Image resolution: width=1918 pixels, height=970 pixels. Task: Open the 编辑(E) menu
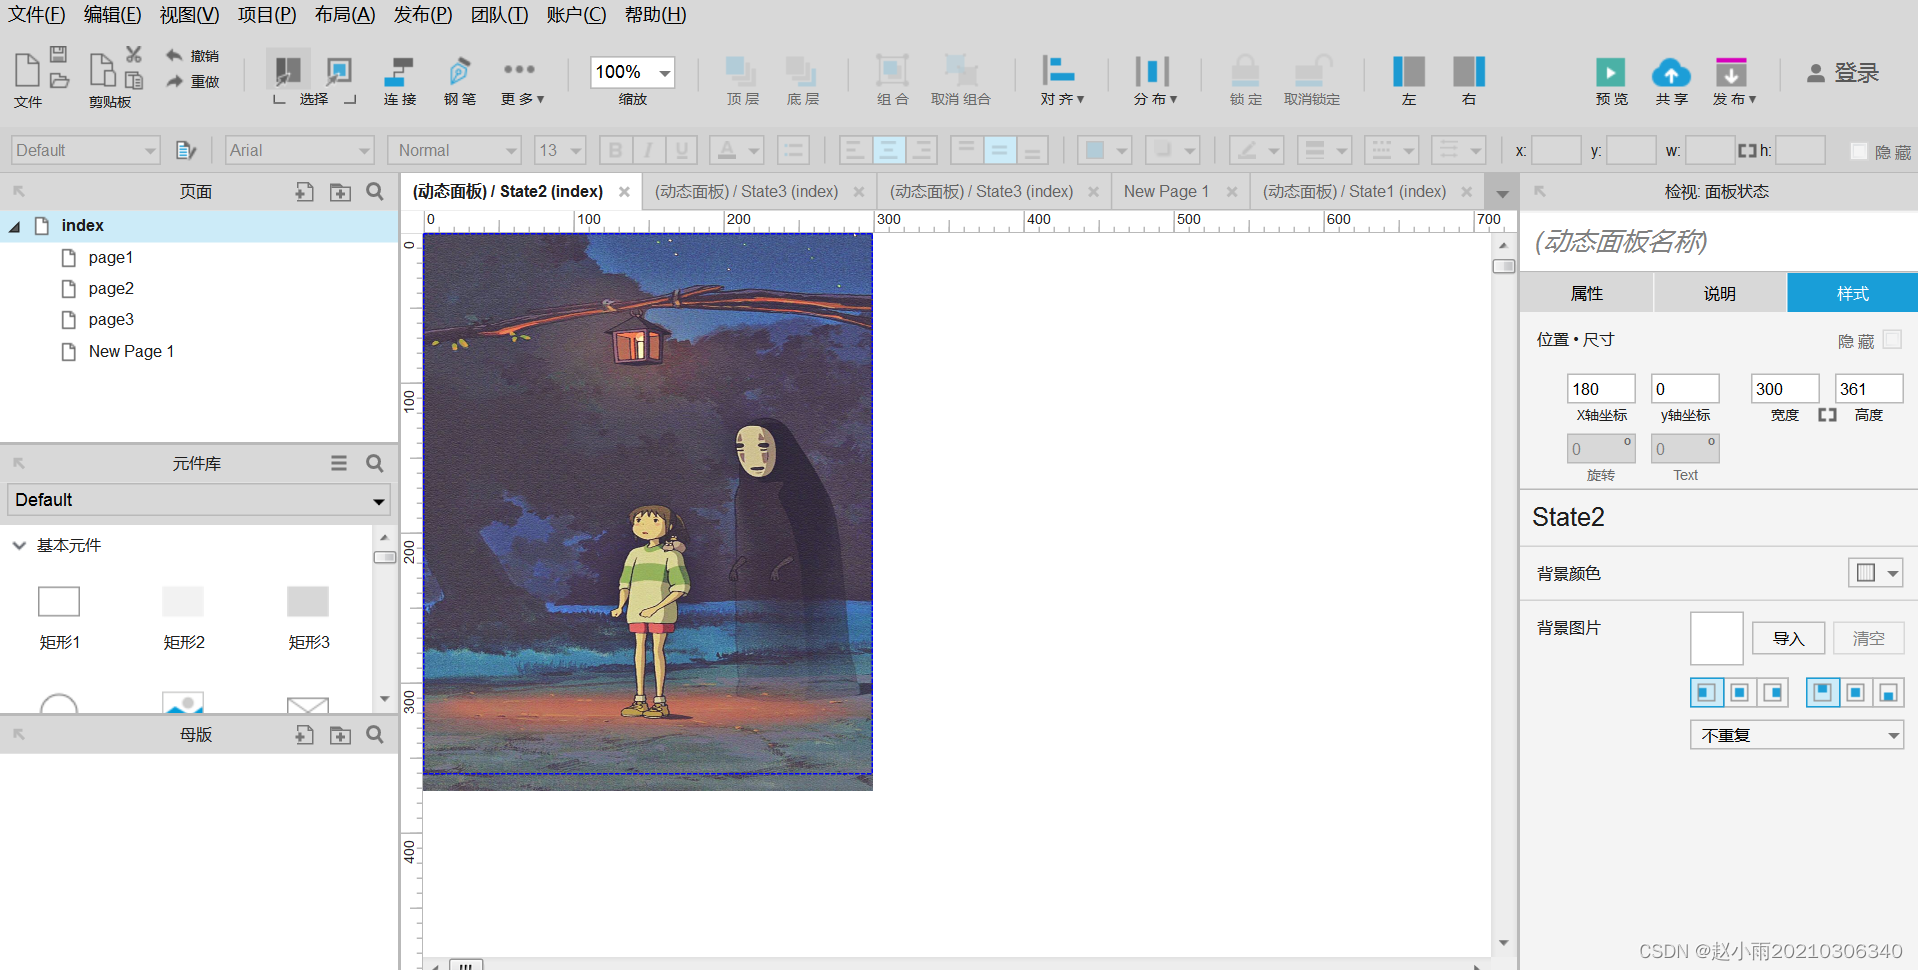click(x=113, y=15)
